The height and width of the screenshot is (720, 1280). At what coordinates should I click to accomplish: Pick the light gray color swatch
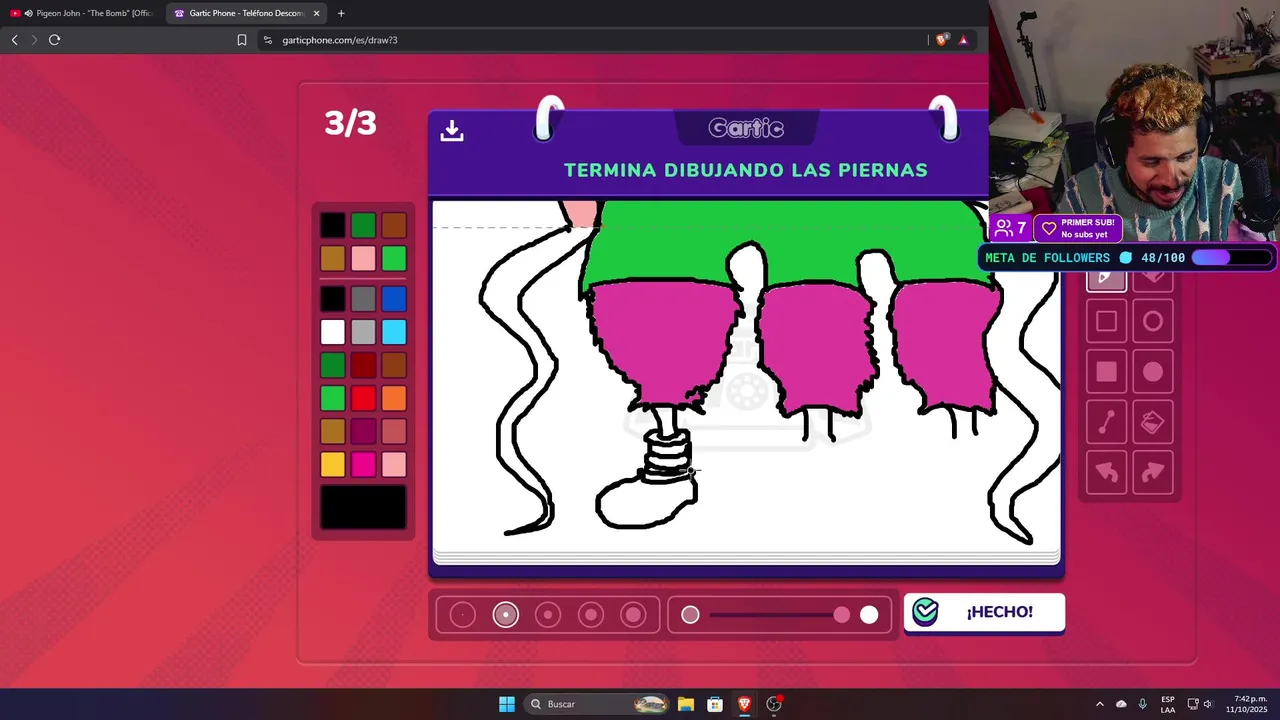363,332
